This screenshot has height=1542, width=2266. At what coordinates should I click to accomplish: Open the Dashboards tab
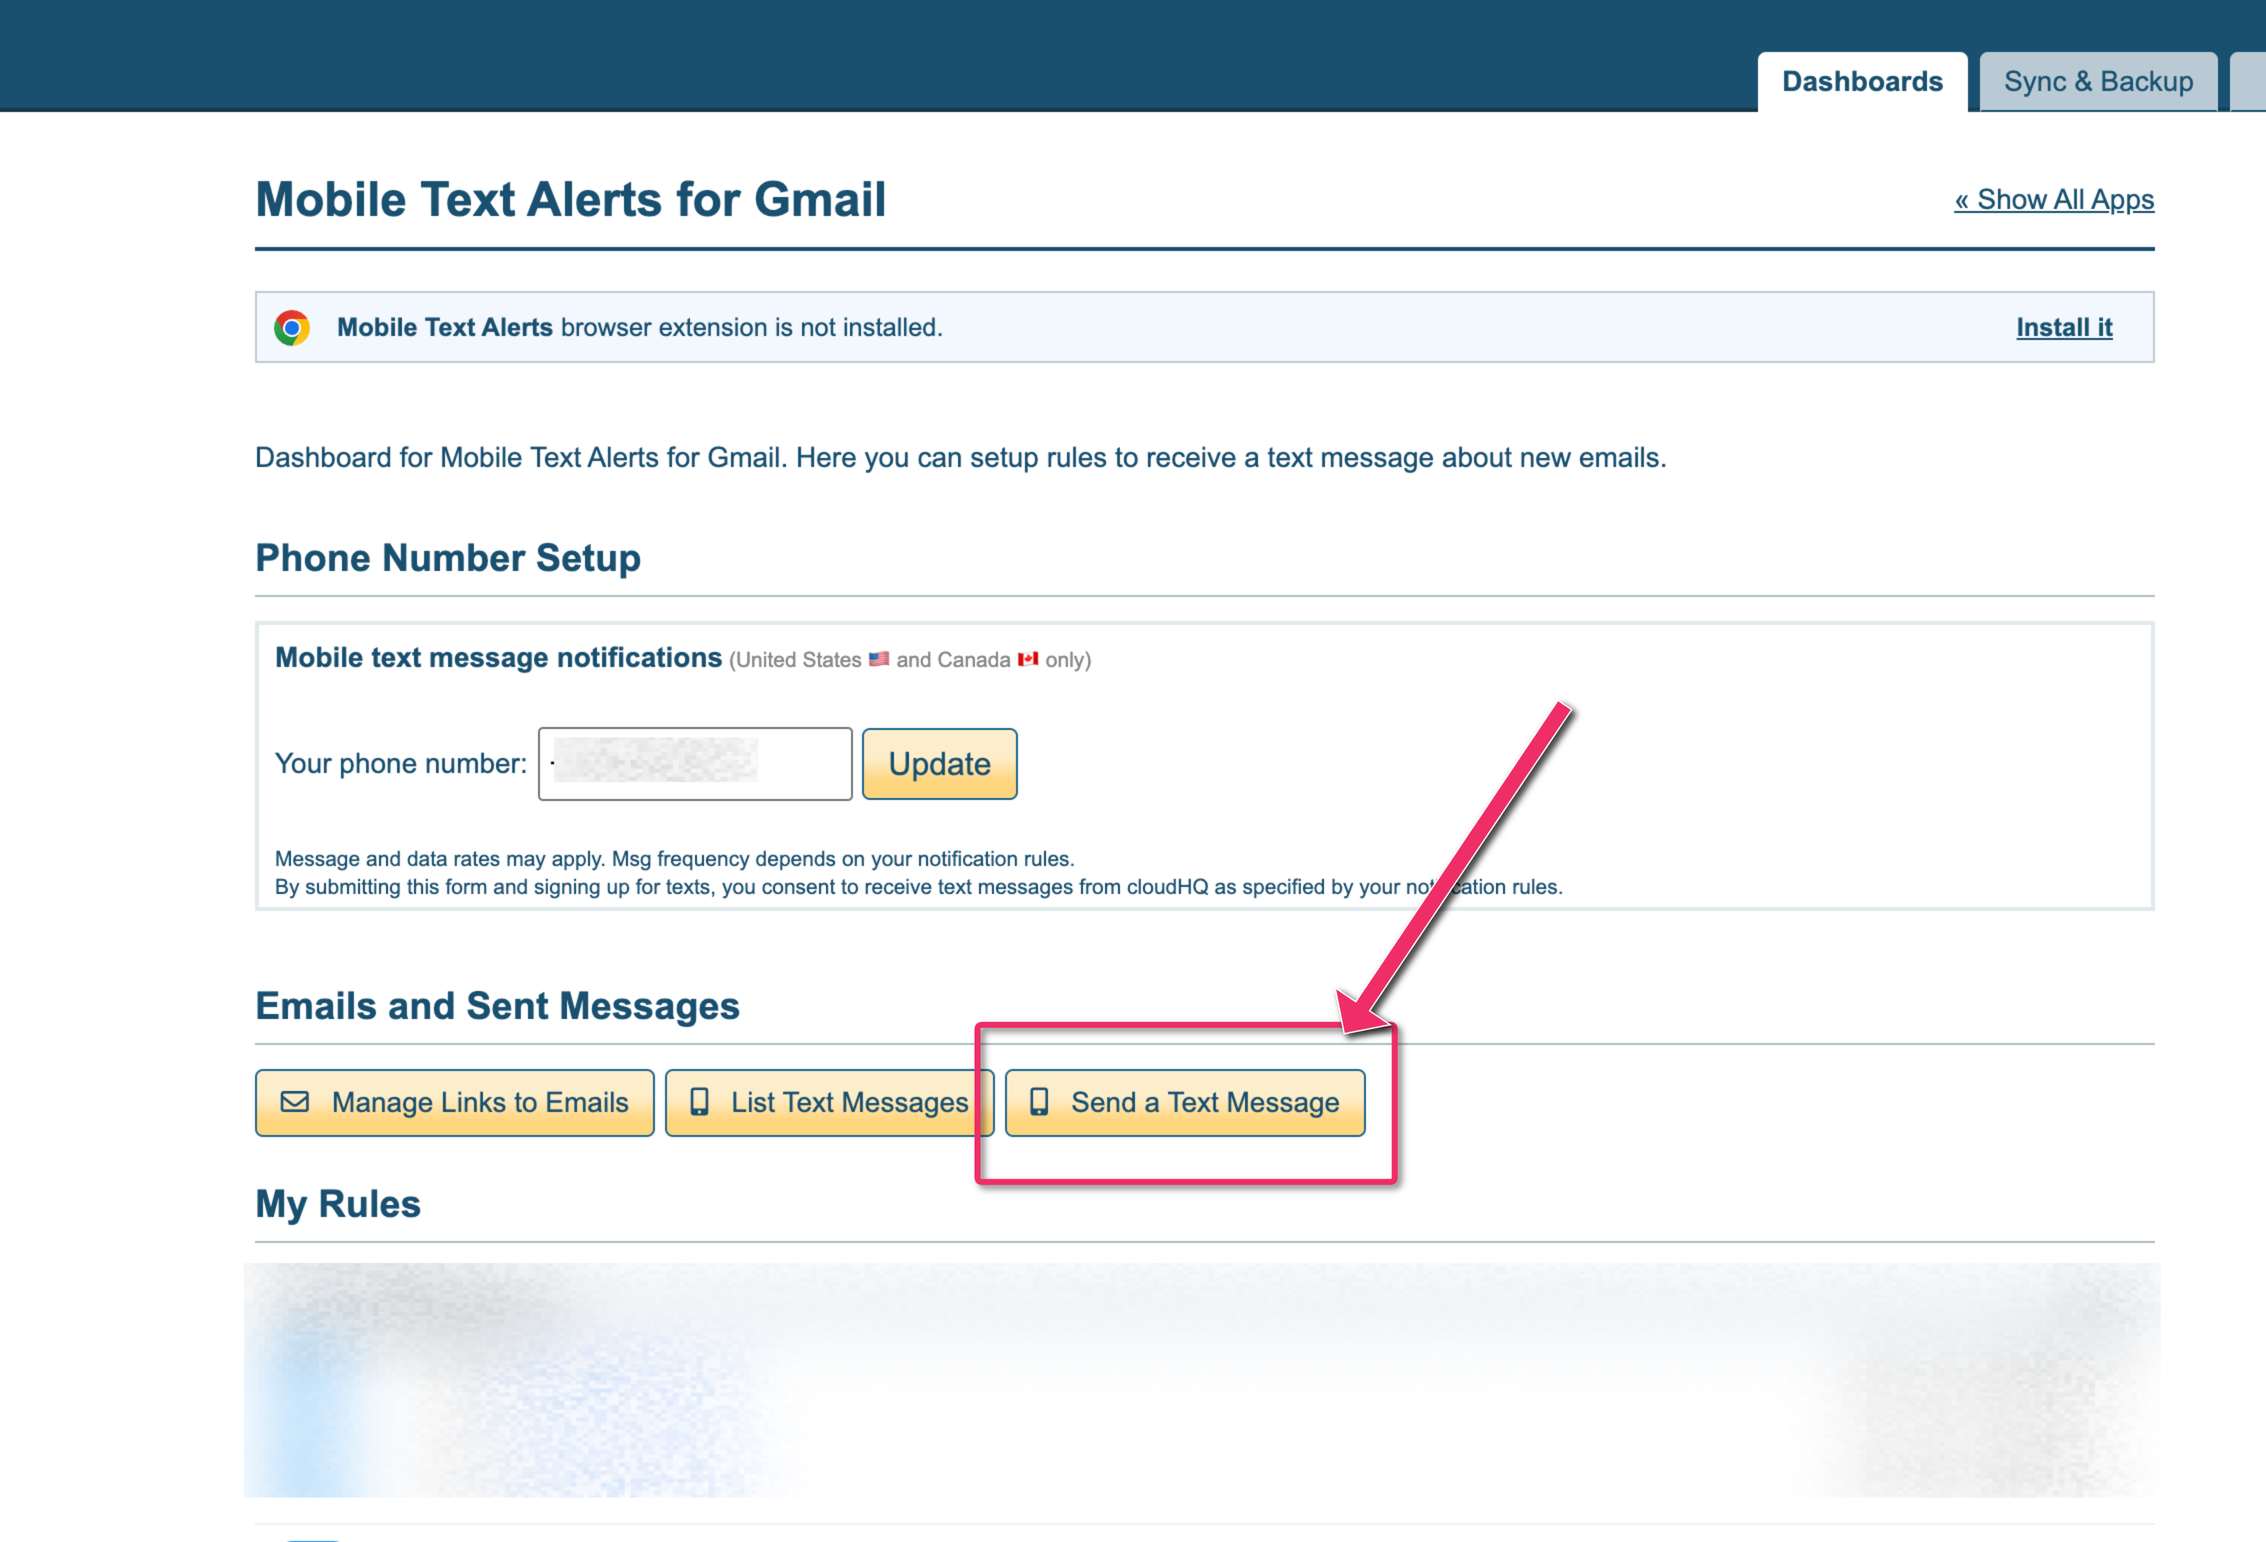pos(1862,81)
